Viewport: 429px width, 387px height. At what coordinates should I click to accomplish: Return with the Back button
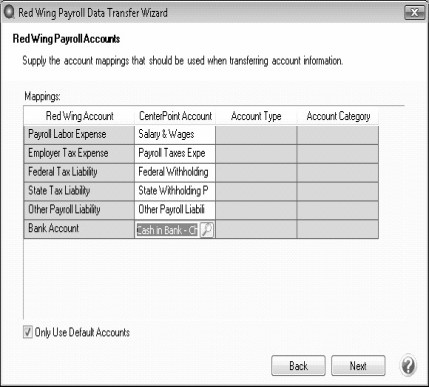click(298, 366)
